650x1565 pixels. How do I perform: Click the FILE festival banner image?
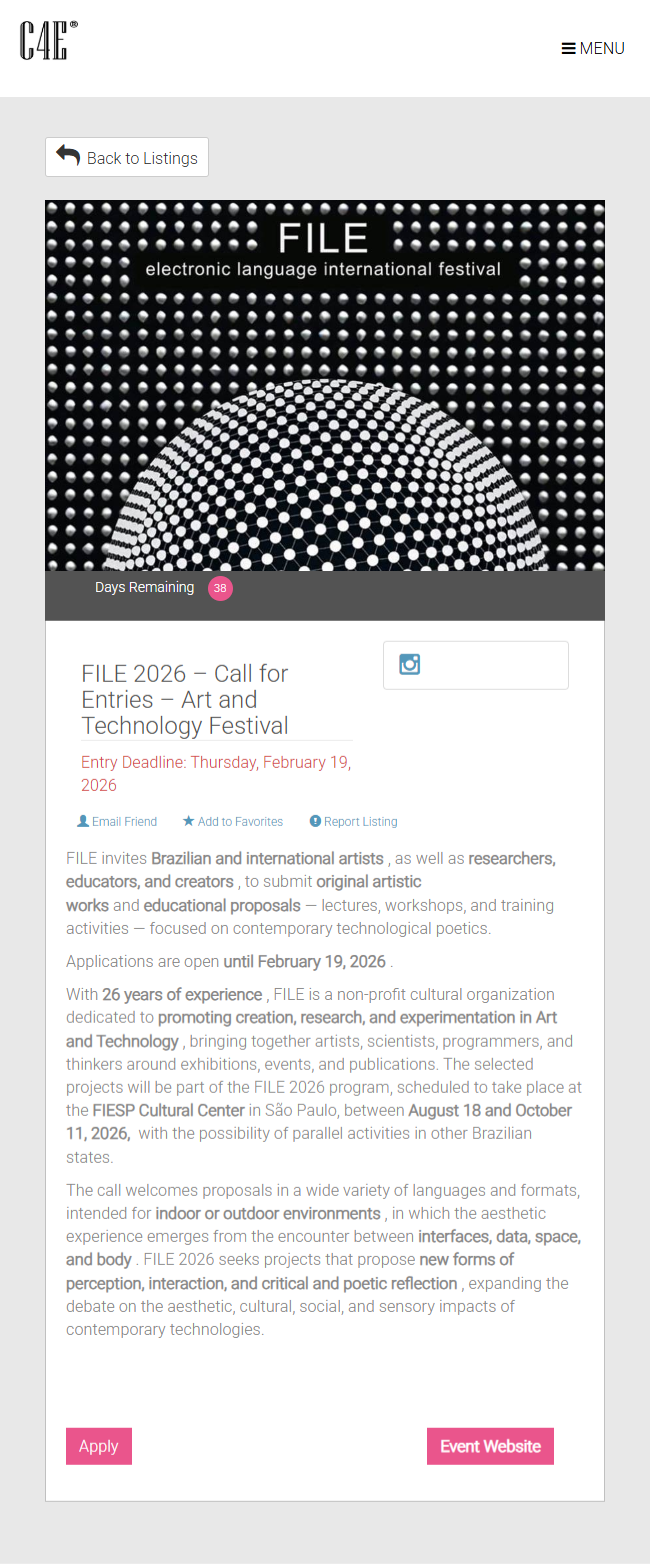pos(325,385)
